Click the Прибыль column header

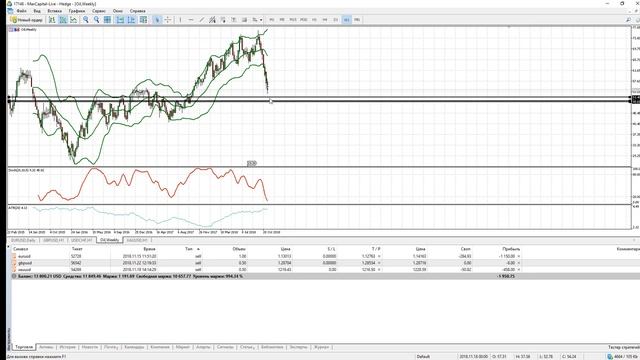tap(511, 249)
